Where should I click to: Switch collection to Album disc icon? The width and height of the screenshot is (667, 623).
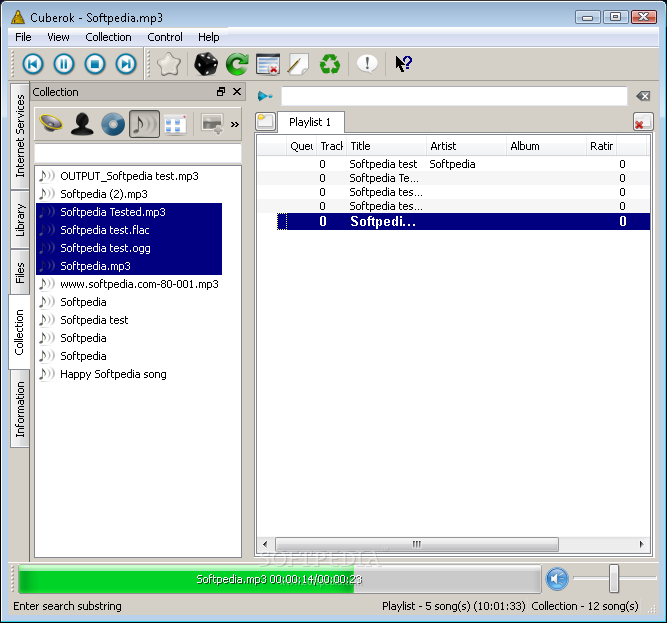pyautogui.click(x=113, y=124)
